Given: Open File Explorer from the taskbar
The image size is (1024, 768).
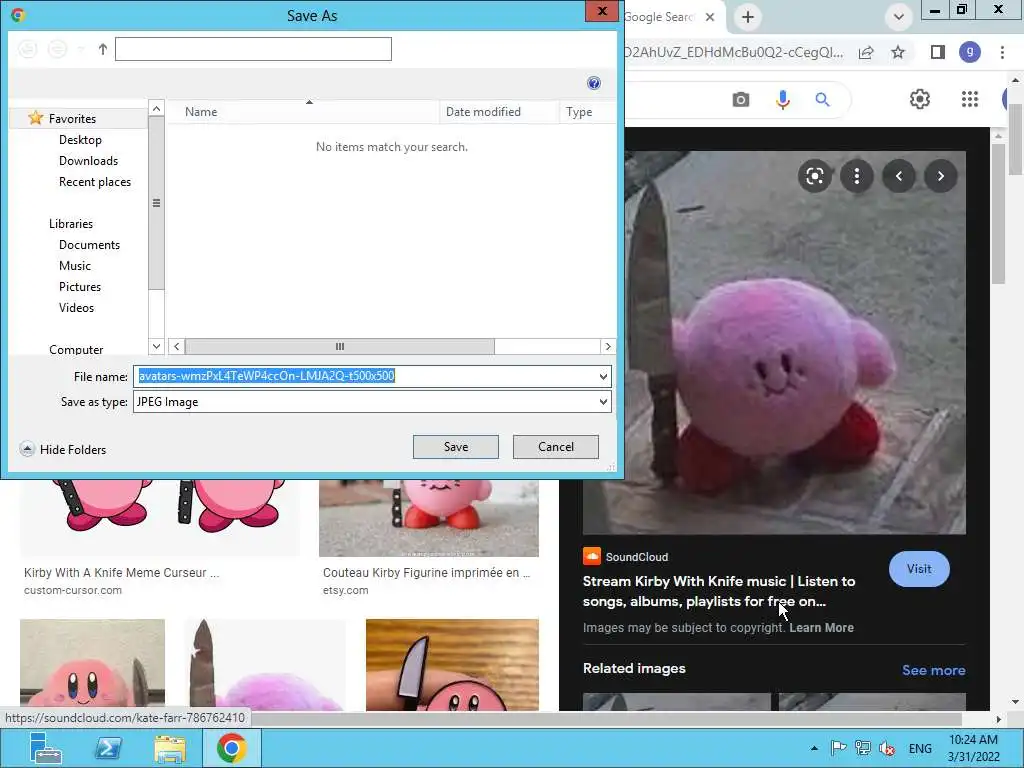Looking at the screenshot, I should (x=170, y=748).
